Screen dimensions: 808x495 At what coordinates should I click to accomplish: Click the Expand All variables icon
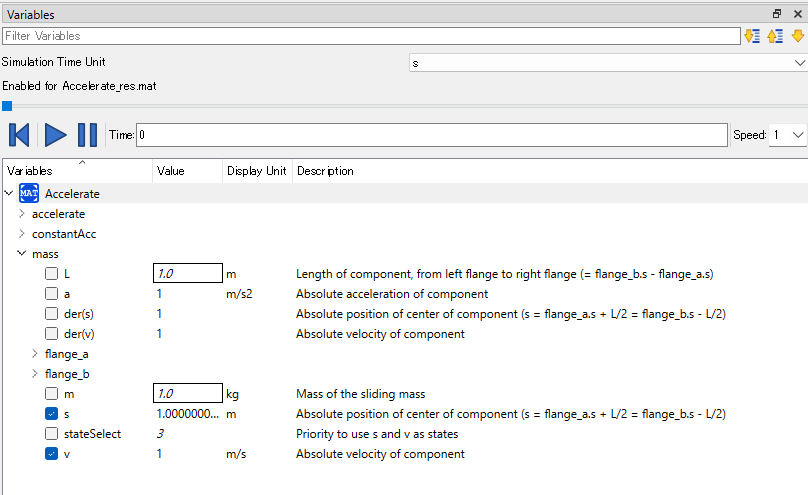[x=752, y=36]
